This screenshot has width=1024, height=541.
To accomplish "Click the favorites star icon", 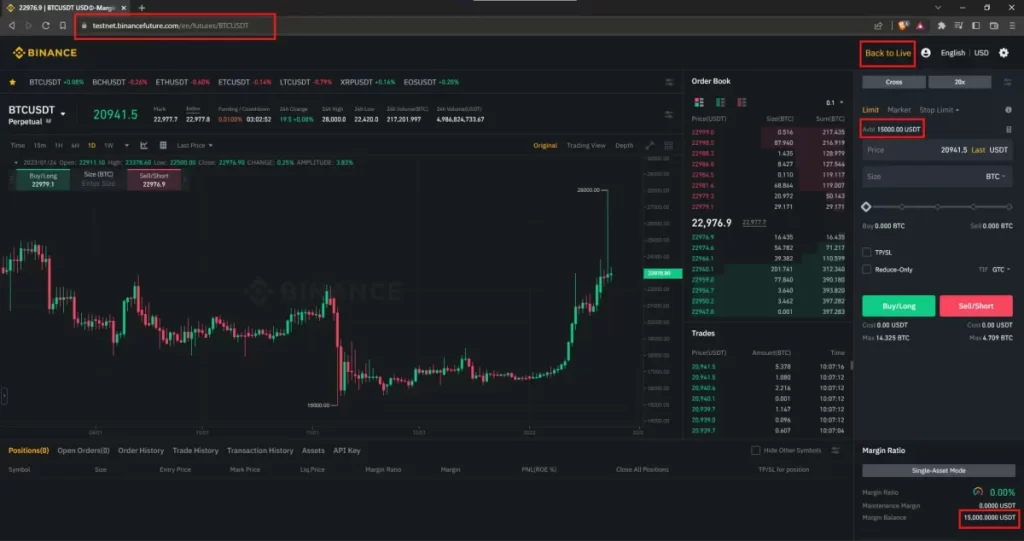I will tap(13, 82).
